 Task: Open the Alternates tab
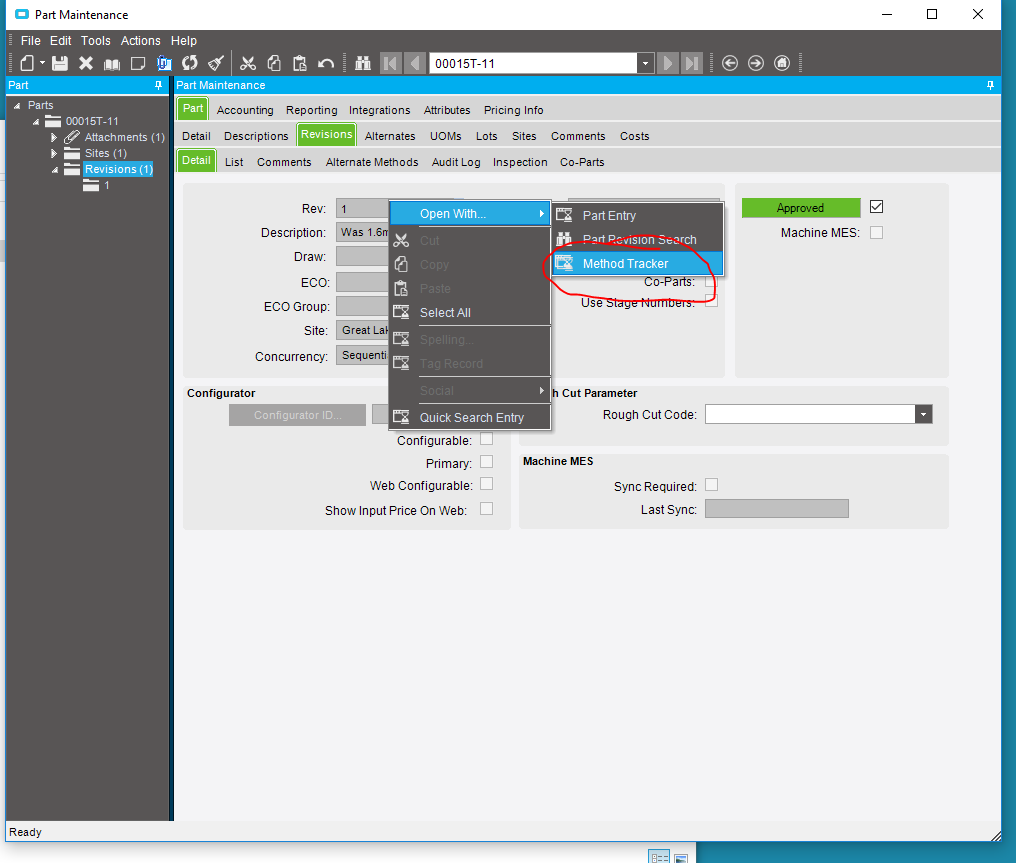(x=389, y=136)
